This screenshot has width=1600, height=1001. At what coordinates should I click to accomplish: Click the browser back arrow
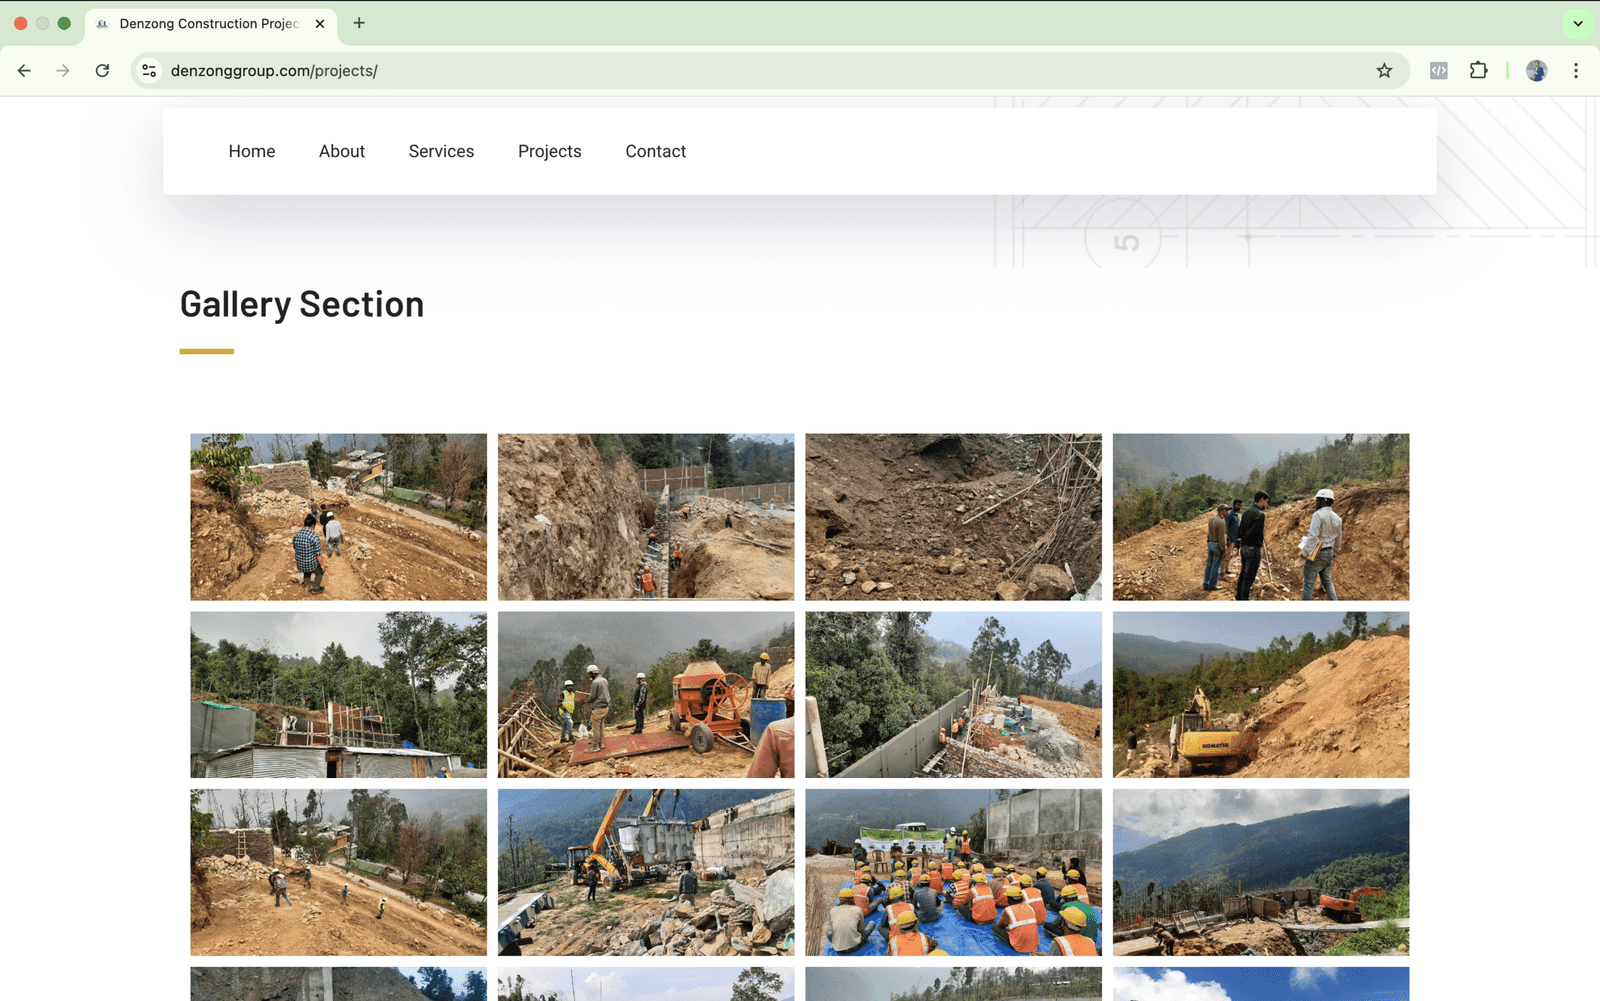pyautogui.click(x=24, y=71)
